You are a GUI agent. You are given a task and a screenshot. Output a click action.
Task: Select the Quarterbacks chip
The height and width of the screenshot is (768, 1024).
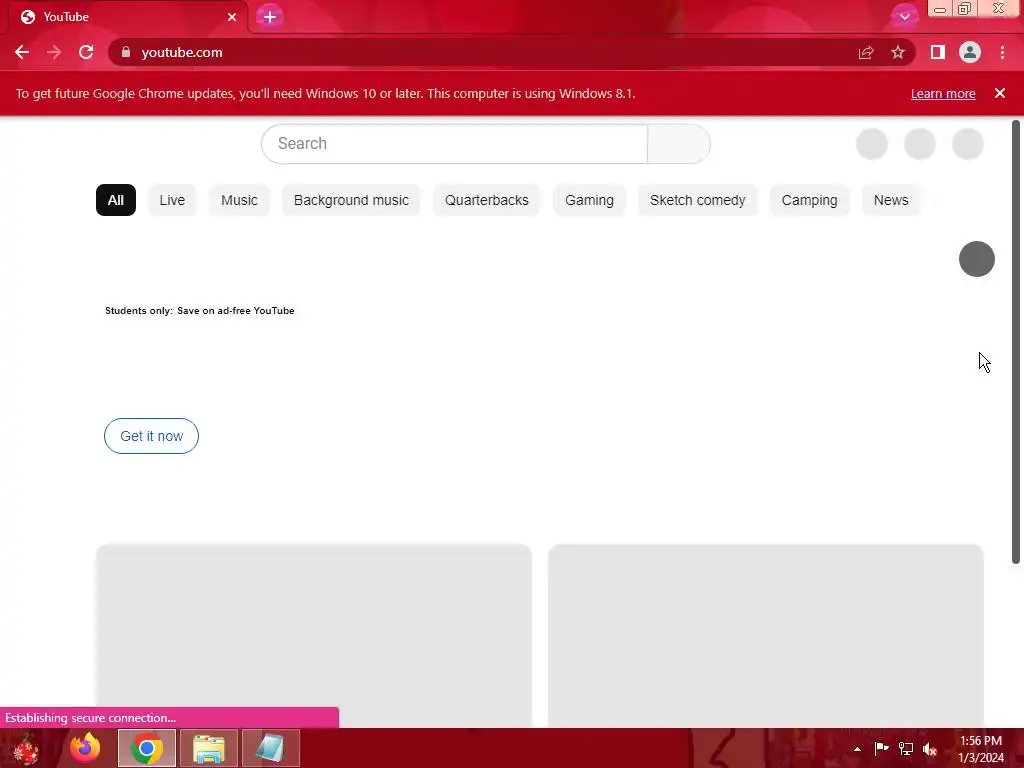pyautogui.click(x=487, y=200)
